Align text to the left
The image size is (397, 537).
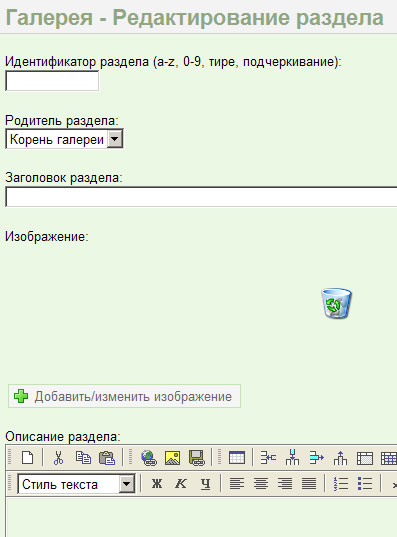pyautogui.click(x=237, y=484)
